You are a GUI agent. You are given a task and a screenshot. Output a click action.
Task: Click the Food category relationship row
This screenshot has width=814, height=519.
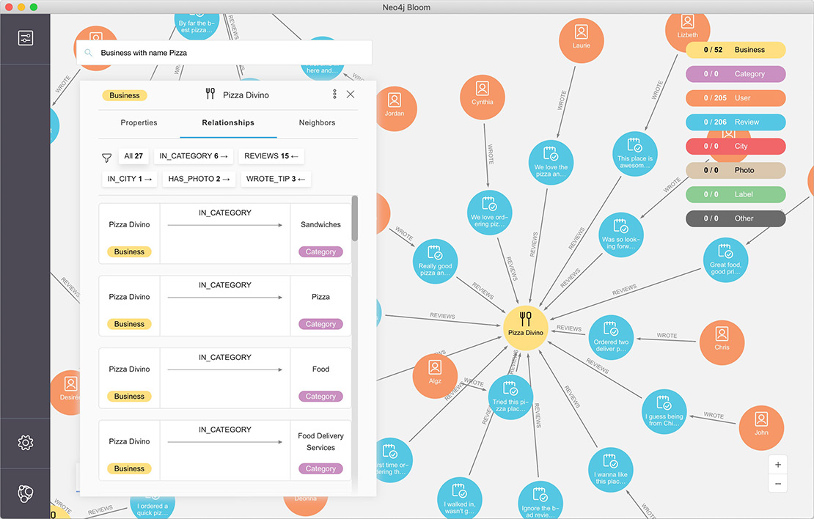(225, 378)
